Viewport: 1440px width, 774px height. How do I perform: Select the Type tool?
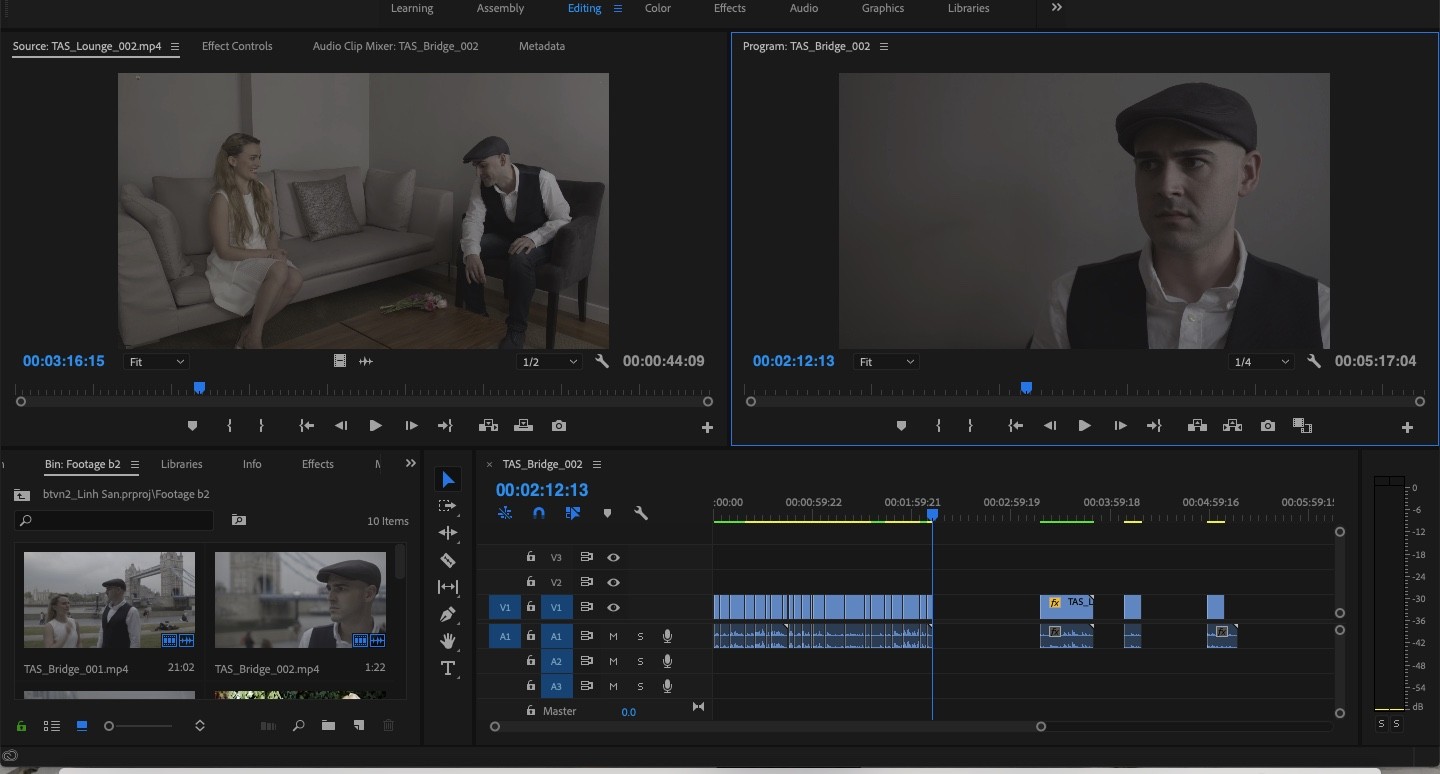click(448, 668)
